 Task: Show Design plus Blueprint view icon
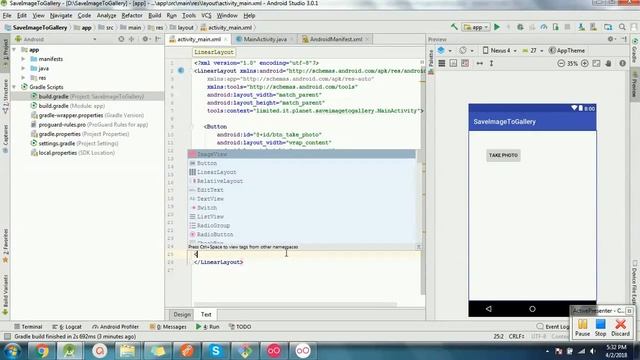[x=465, y=63]
